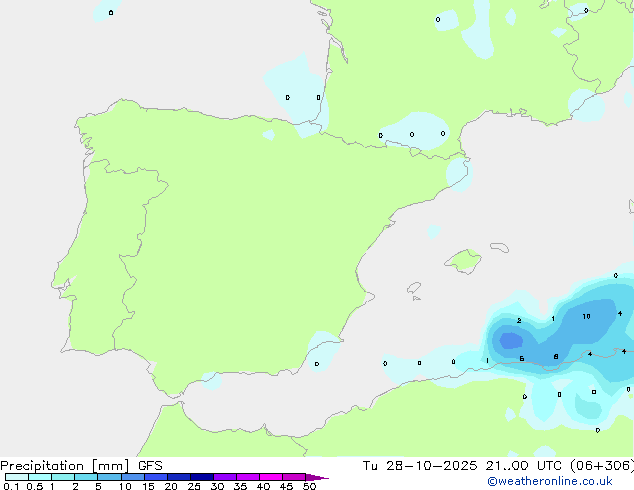Select the 5–10 mm legend color swatch

[x=109, y=477]
